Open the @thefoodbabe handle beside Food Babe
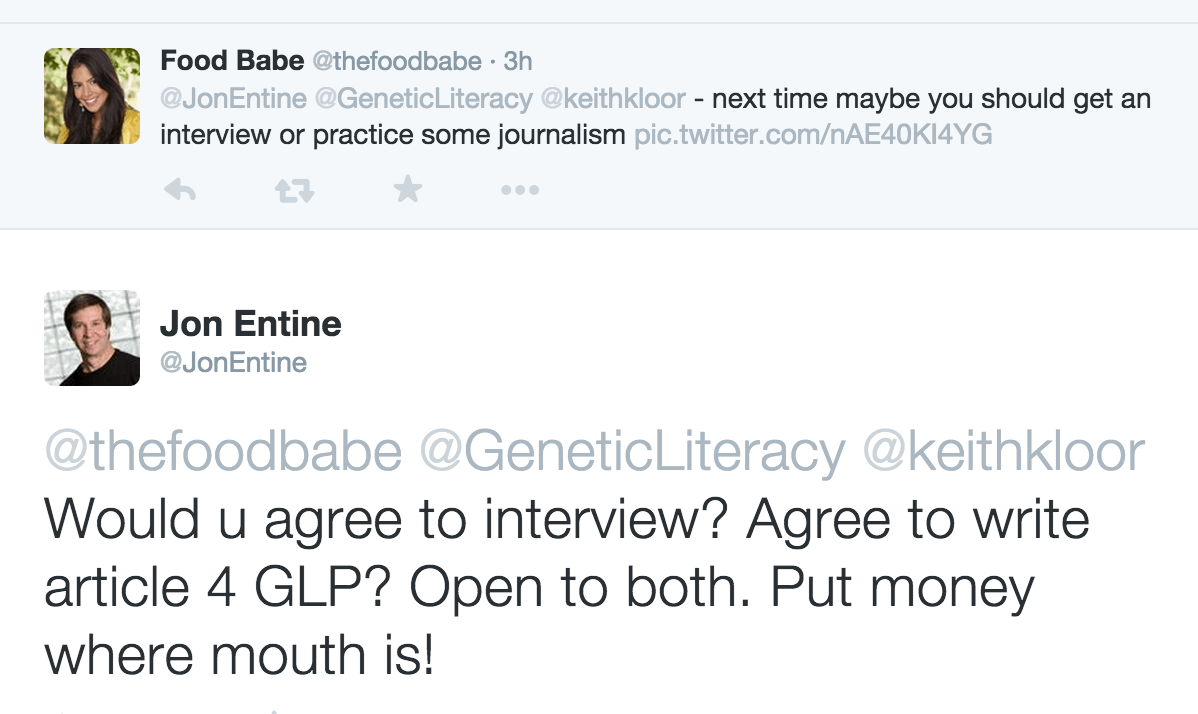The image size is (1198, 714). pos(397,61)
